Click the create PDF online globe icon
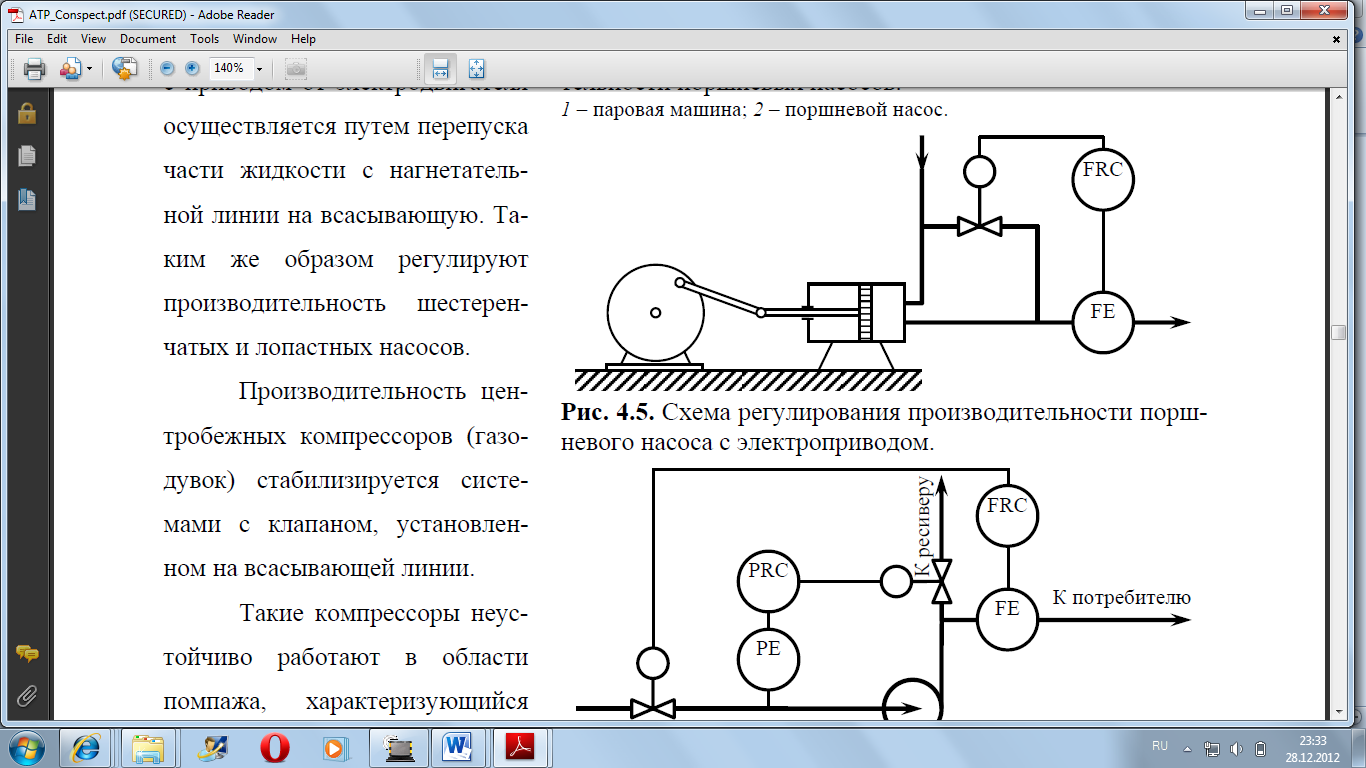The width and height of the screenshot is (1366, 768). coord(124,69)
